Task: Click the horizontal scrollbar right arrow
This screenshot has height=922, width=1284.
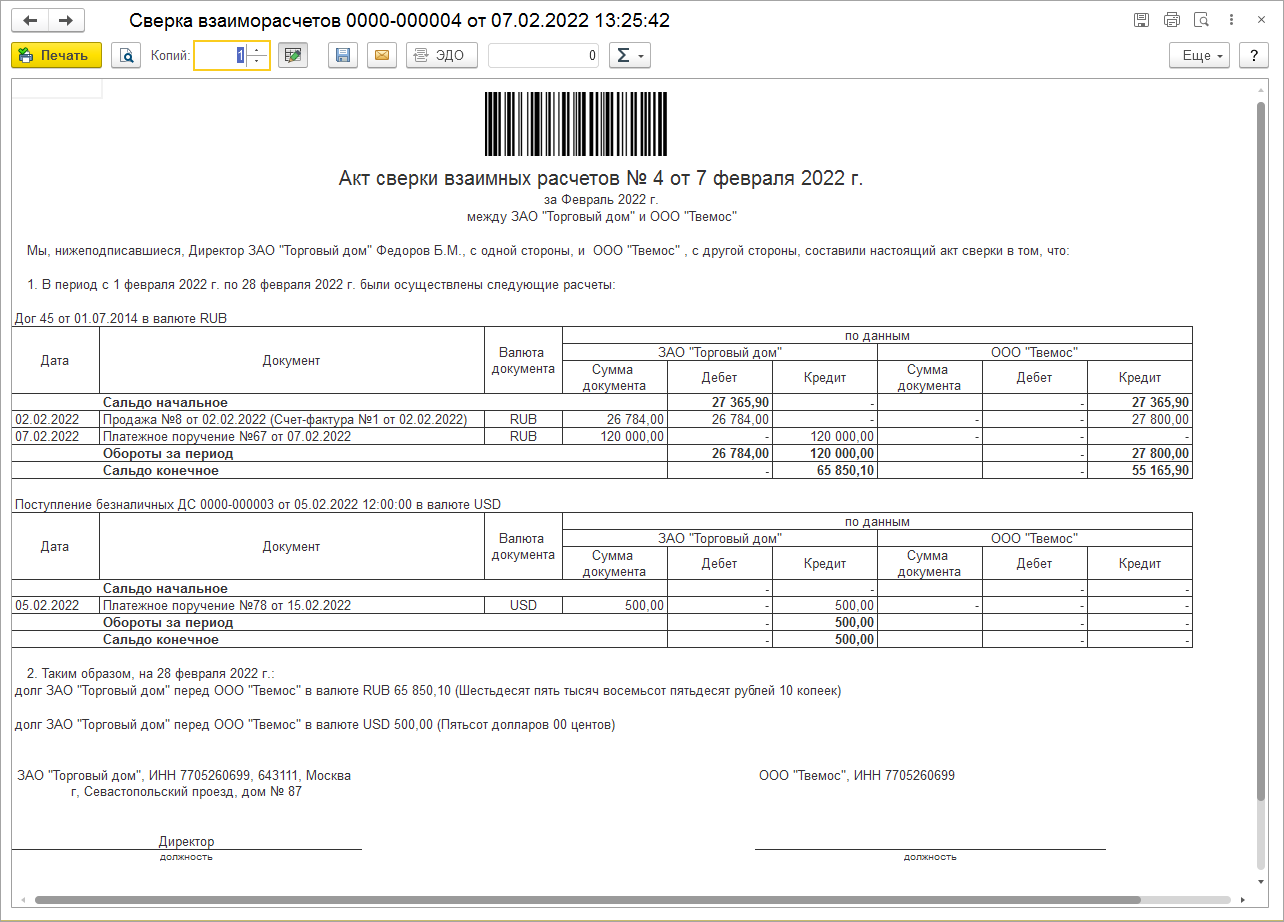Action: click(x=1245, y=899)
